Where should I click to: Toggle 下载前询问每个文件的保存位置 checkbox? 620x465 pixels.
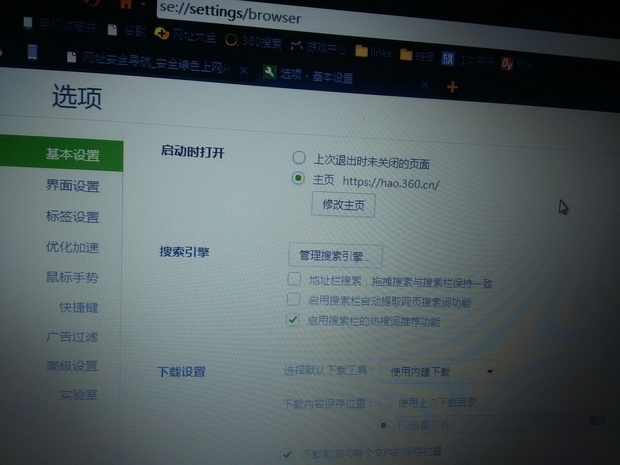point(287,454)
